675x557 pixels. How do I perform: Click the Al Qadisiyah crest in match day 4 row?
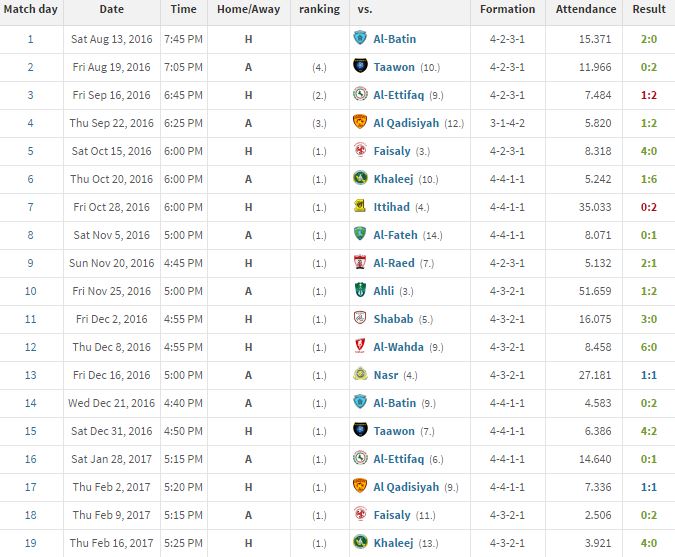(360, 122)
